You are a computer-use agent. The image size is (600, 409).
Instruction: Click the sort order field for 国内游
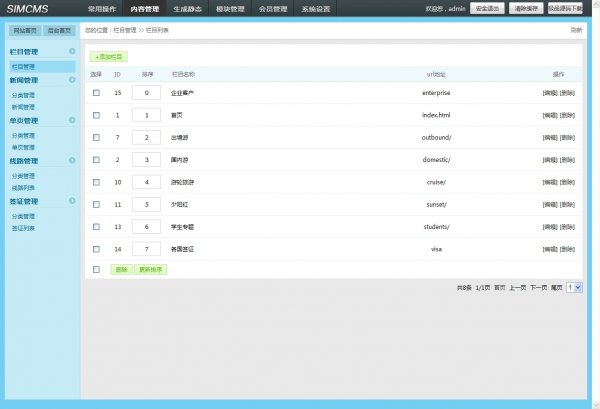pyautogui.click(x=146, y=159)
